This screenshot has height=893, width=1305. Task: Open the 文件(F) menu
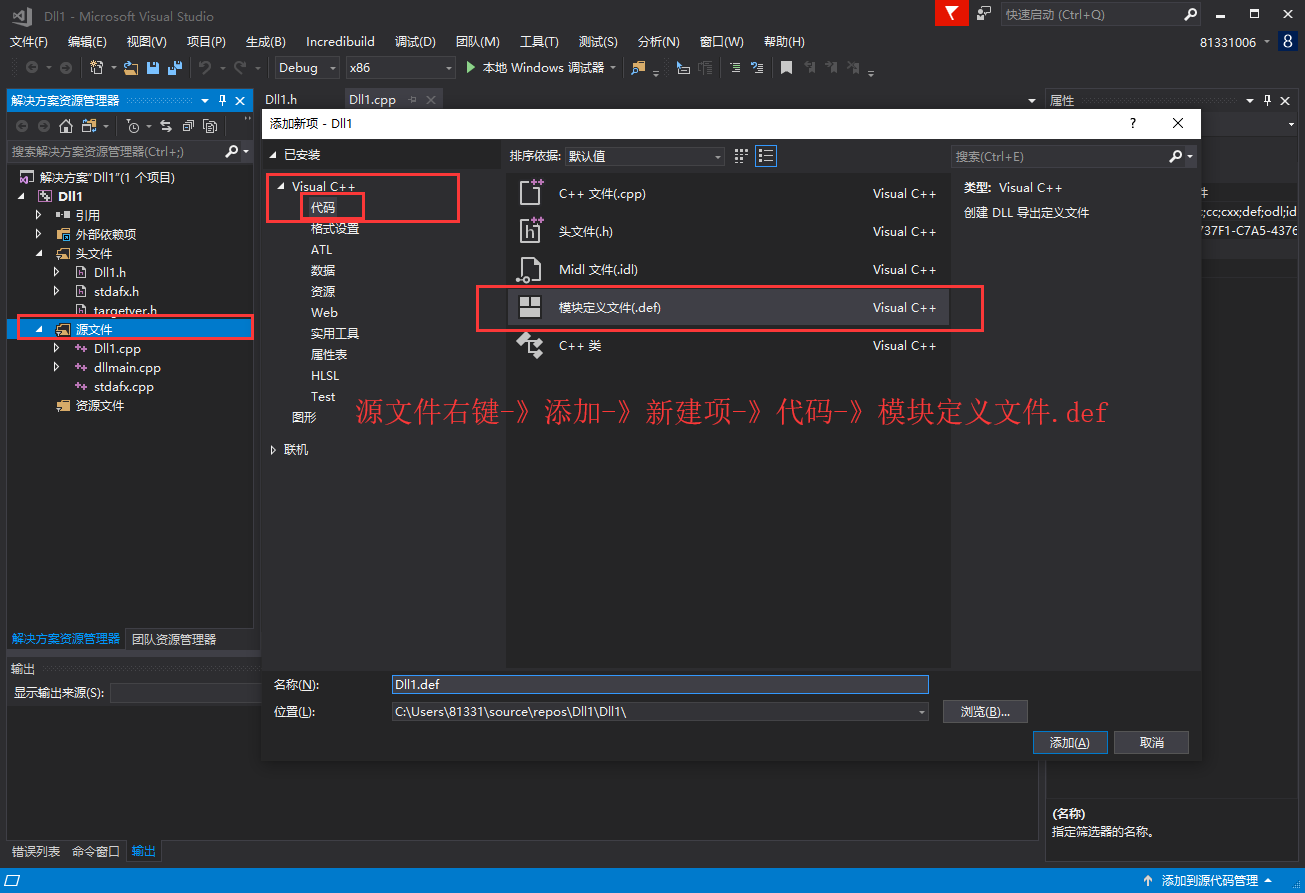point(29,42)
